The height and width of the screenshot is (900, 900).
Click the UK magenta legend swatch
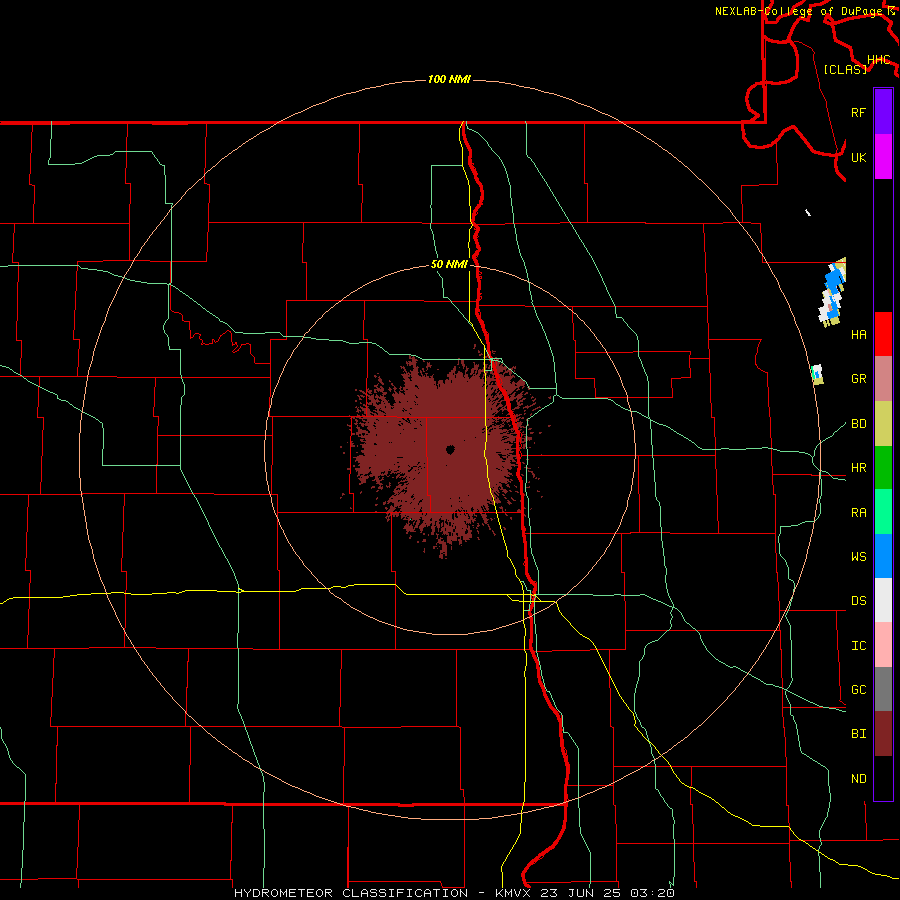point(883,157)
